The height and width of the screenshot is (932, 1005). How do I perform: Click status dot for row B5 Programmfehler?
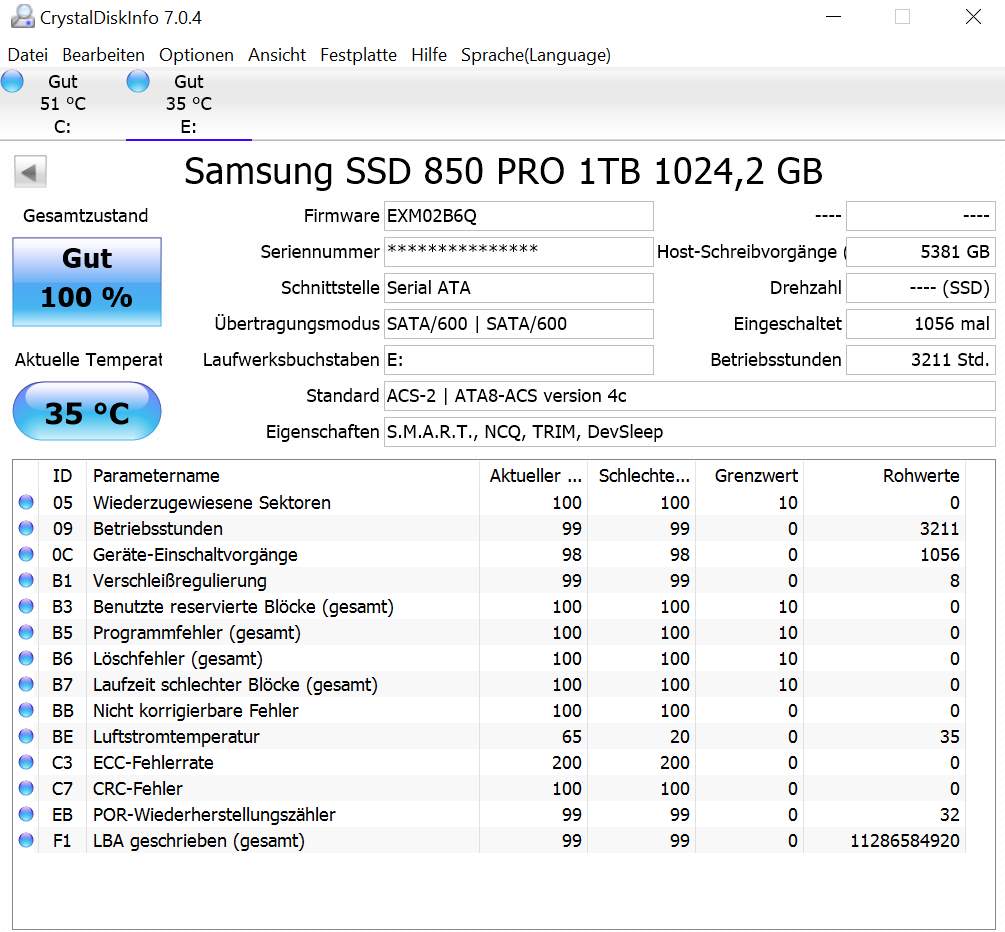pos(26,632)
